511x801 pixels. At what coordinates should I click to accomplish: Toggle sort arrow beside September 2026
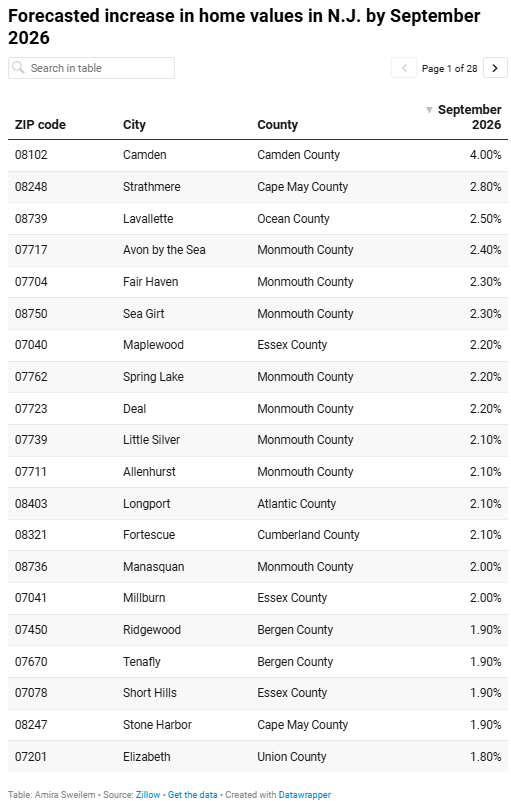[429, 109]
